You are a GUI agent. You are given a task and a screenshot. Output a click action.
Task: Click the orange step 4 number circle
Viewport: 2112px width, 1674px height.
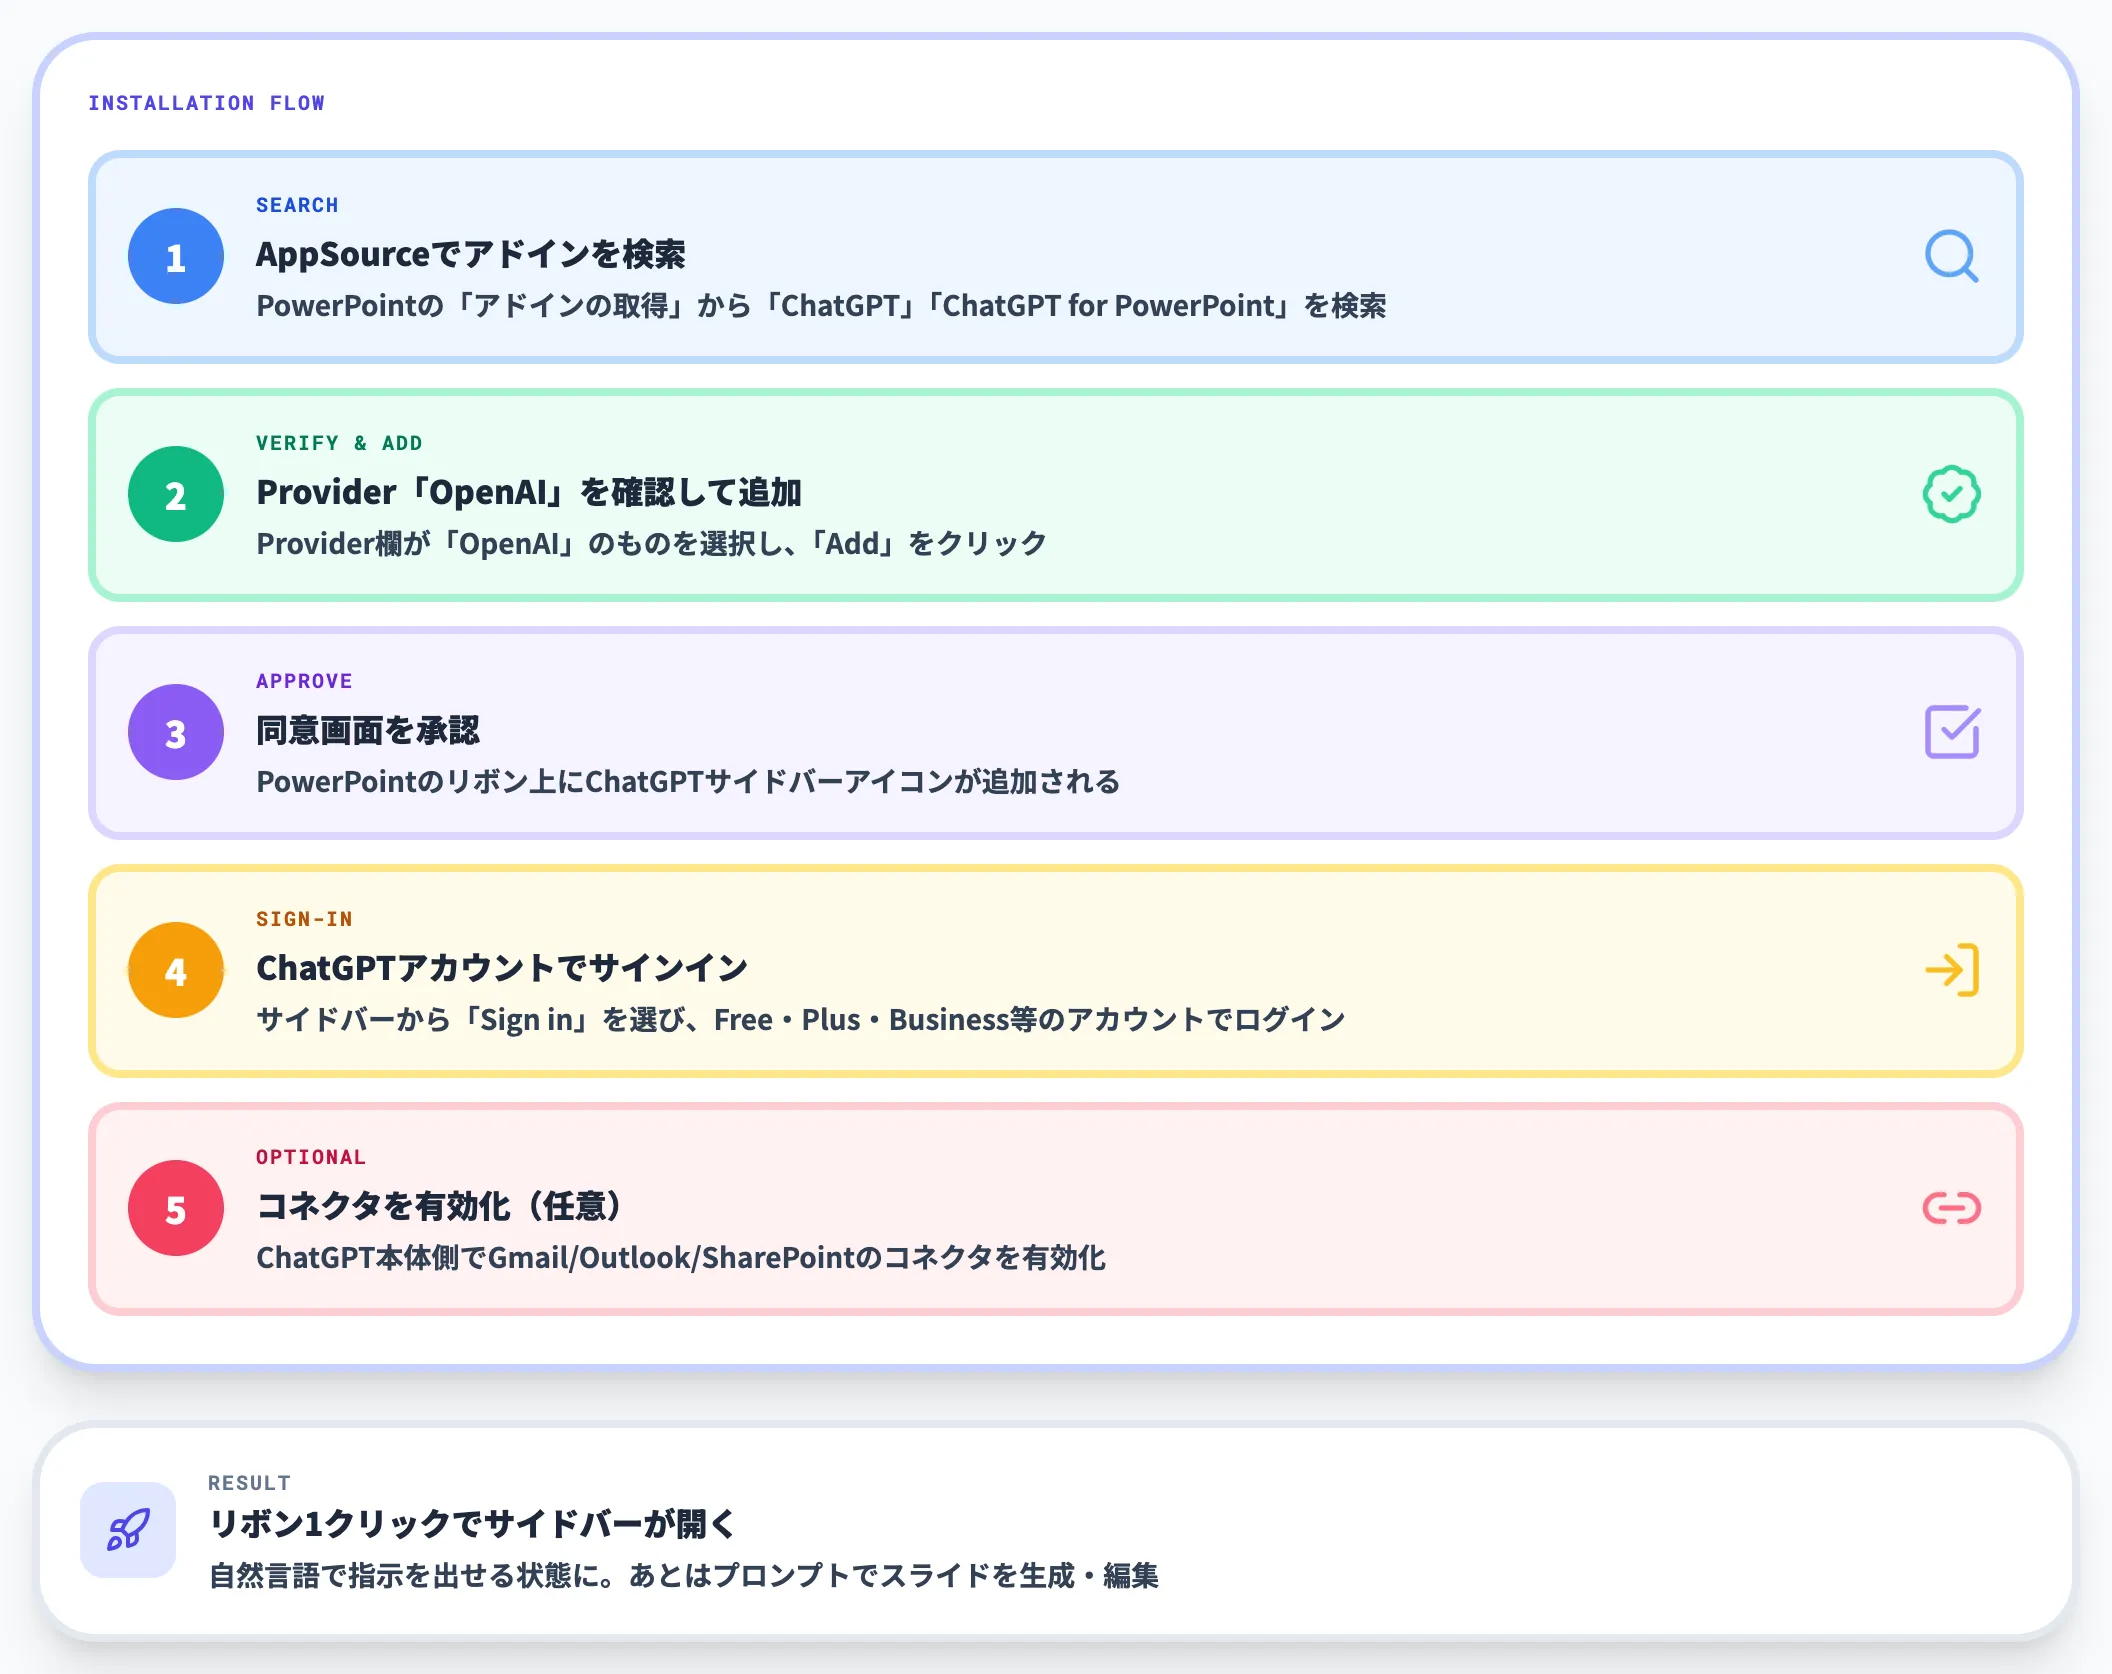pyautogui.click(x=176, y=970)
